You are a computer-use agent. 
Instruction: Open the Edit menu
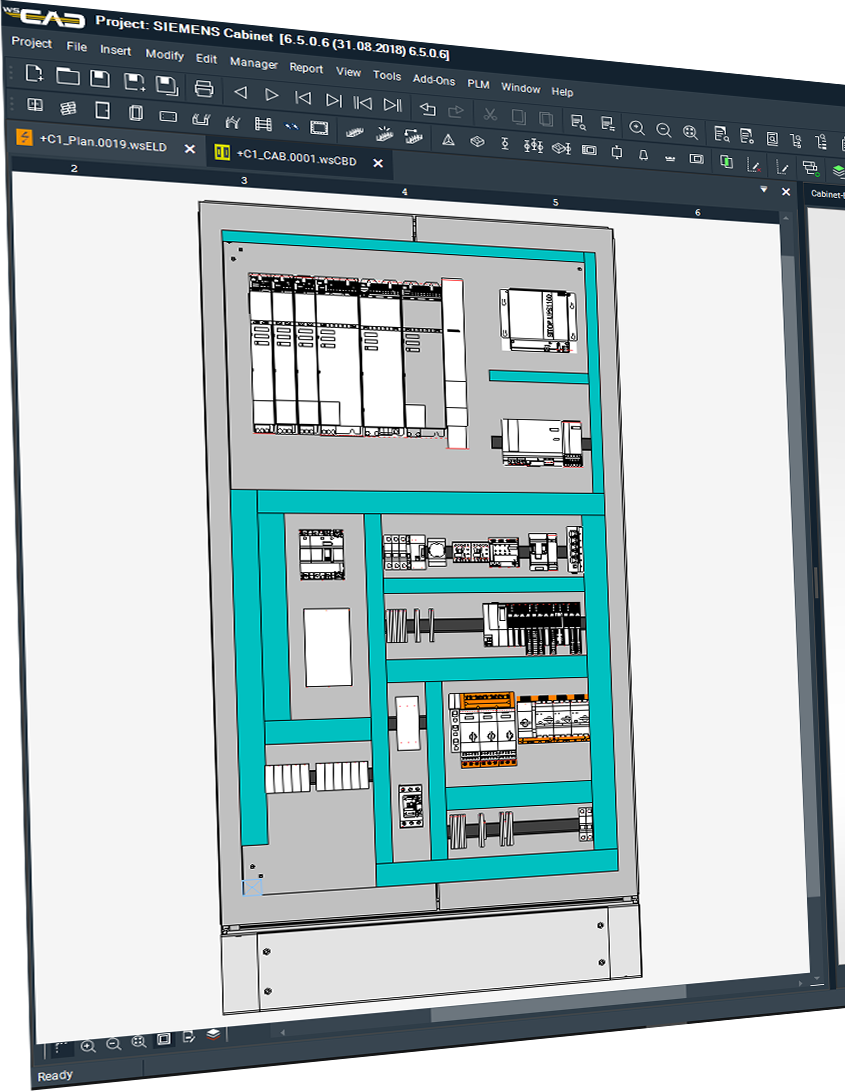click(x=206, y=58)
